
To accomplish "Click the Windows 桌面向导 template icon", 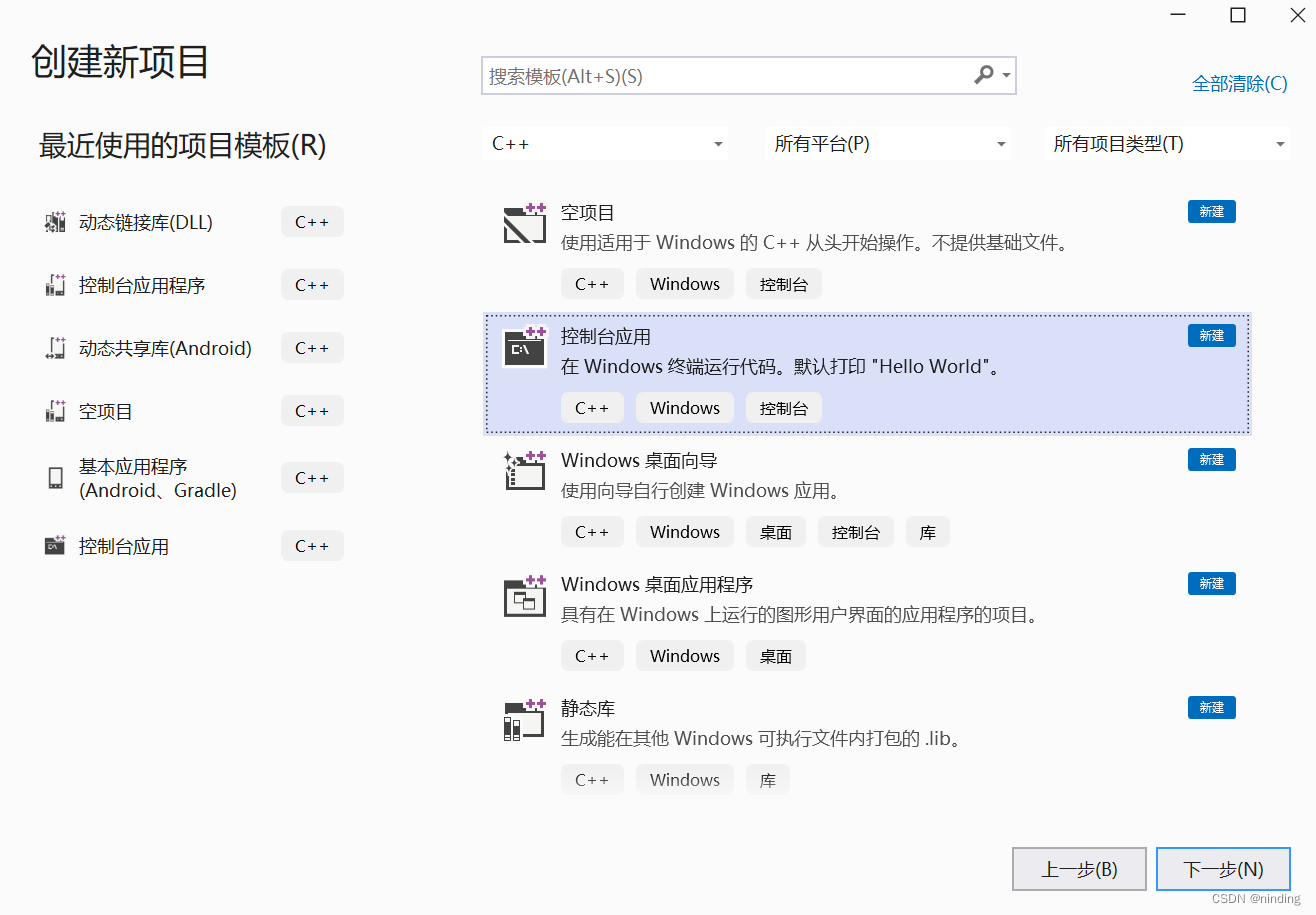I will pyautogui.click(x=524, y=471).
